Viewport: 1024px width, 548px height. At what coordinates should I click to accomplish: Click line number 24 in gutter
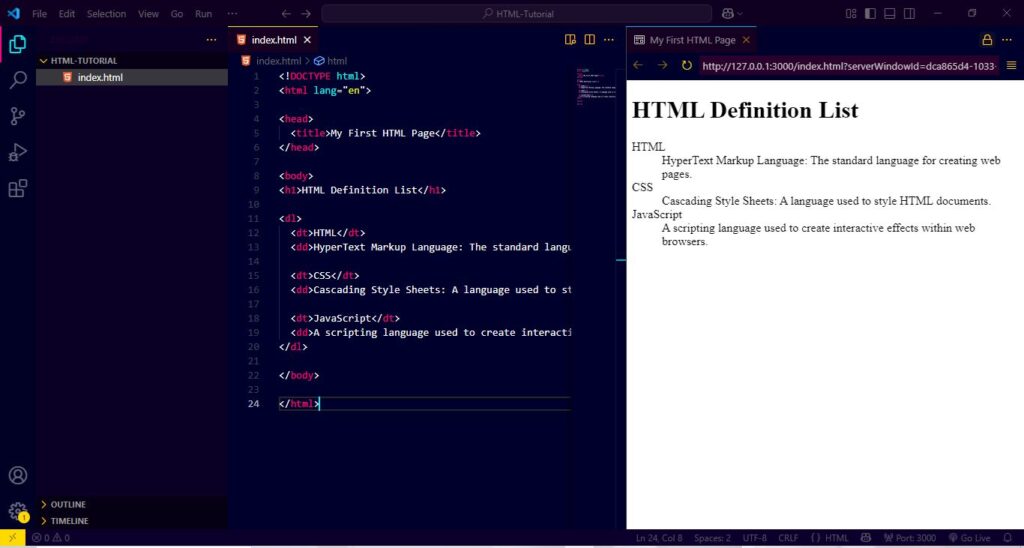point(254,404)
